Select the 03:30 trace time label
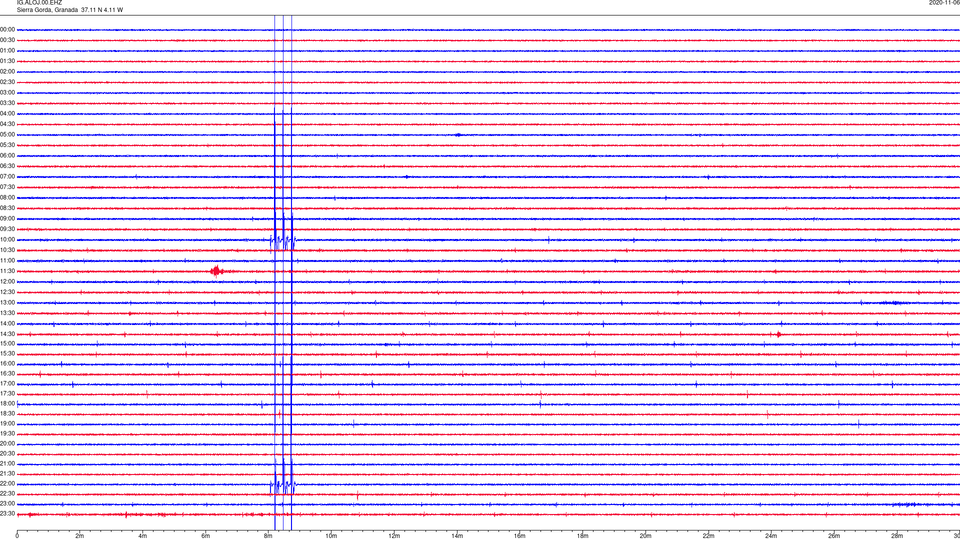 [x=7, y=103]
